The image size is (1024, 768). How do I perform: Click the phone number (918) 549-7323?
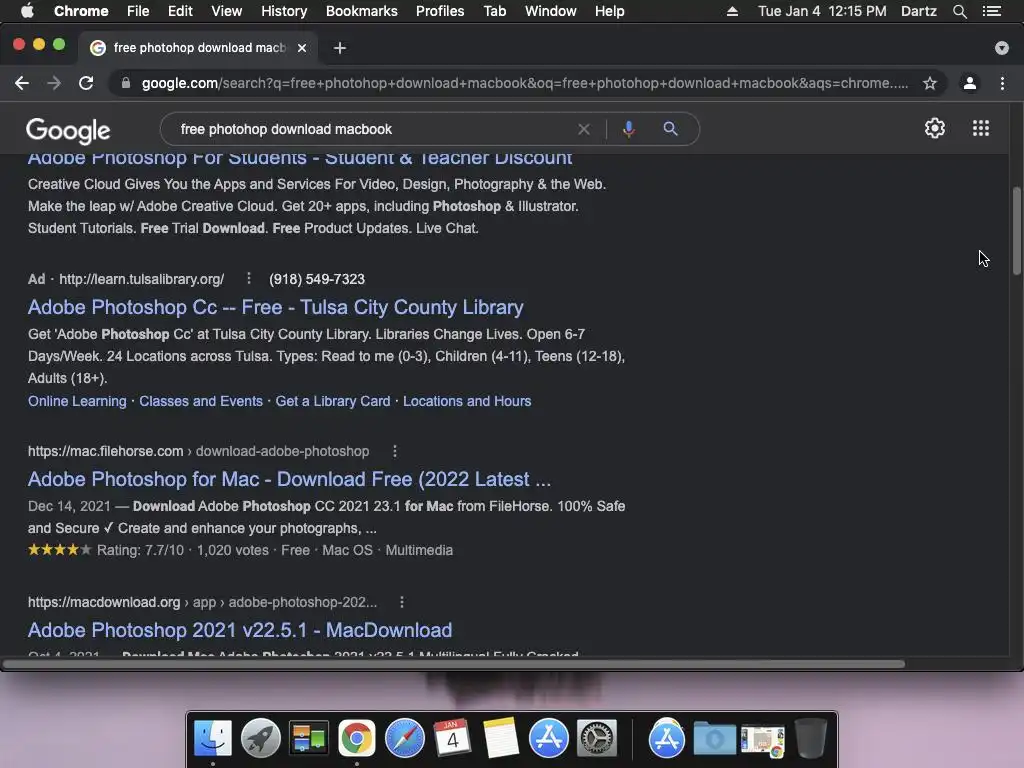point(317,279)
